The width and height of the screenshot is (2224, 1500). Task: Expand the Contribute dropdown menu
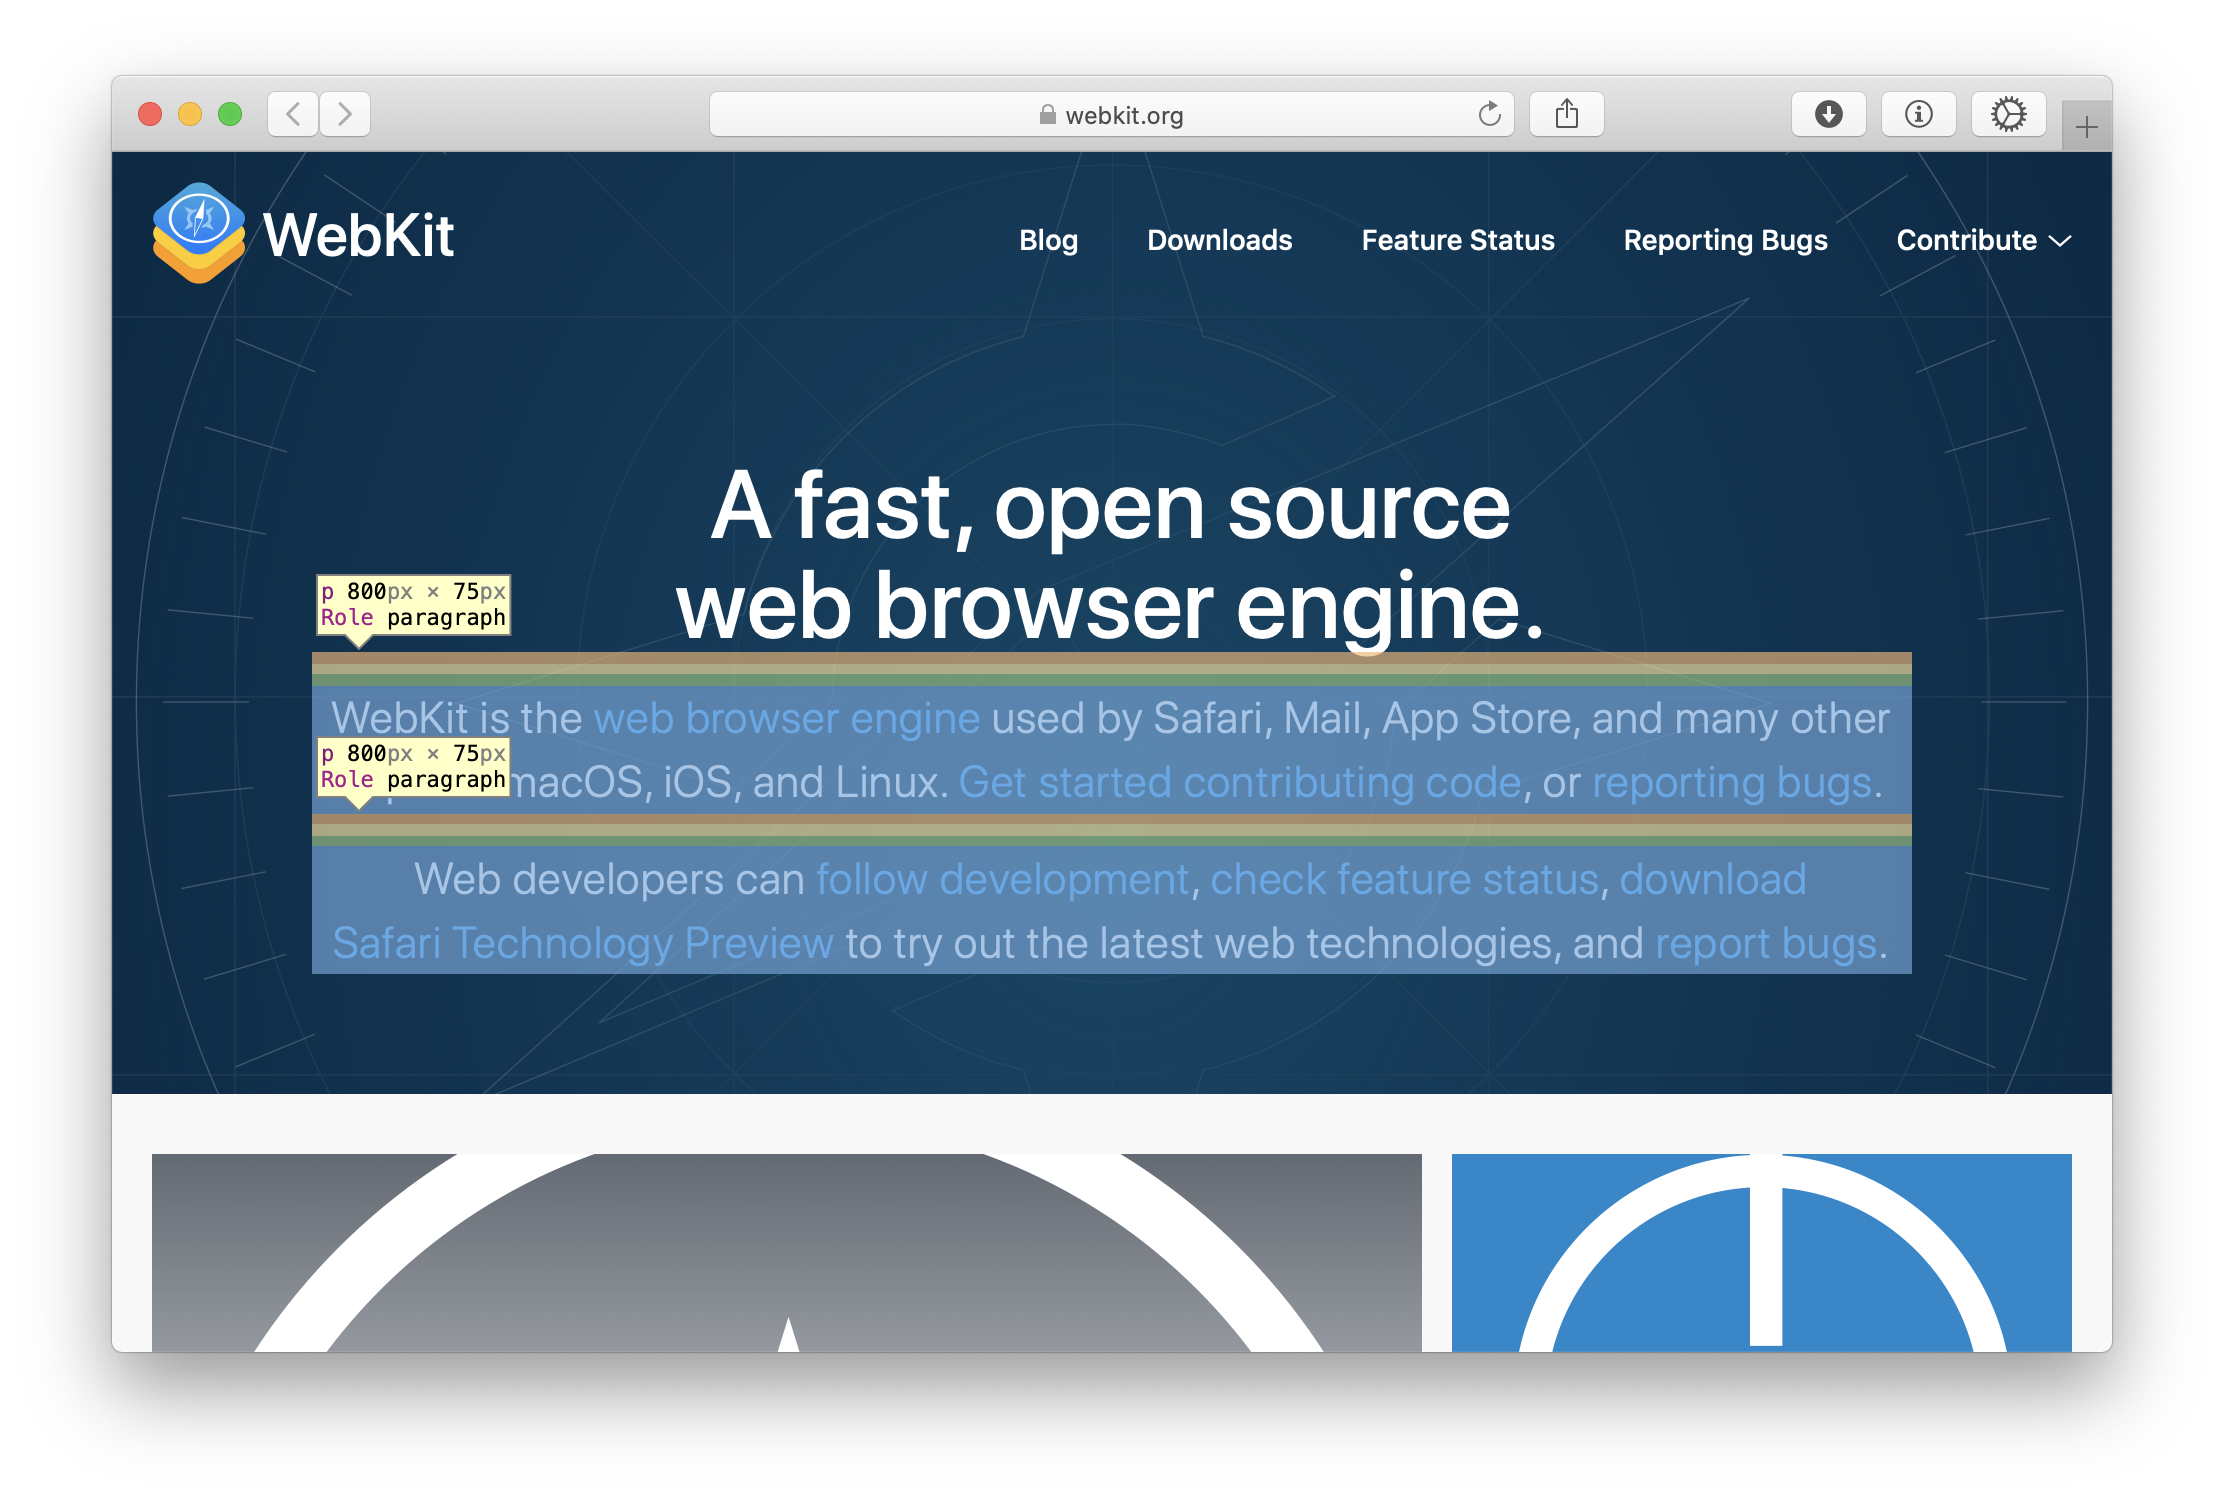pos(1983,240)
